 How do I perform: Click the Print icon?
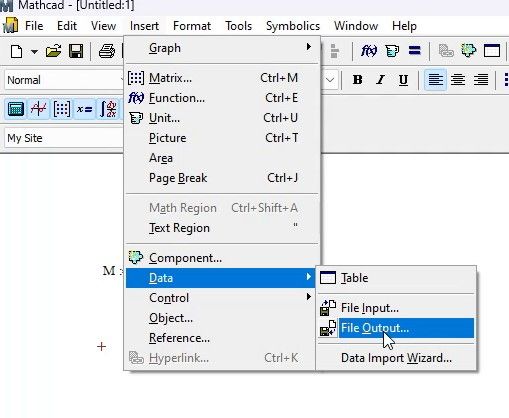107,51
